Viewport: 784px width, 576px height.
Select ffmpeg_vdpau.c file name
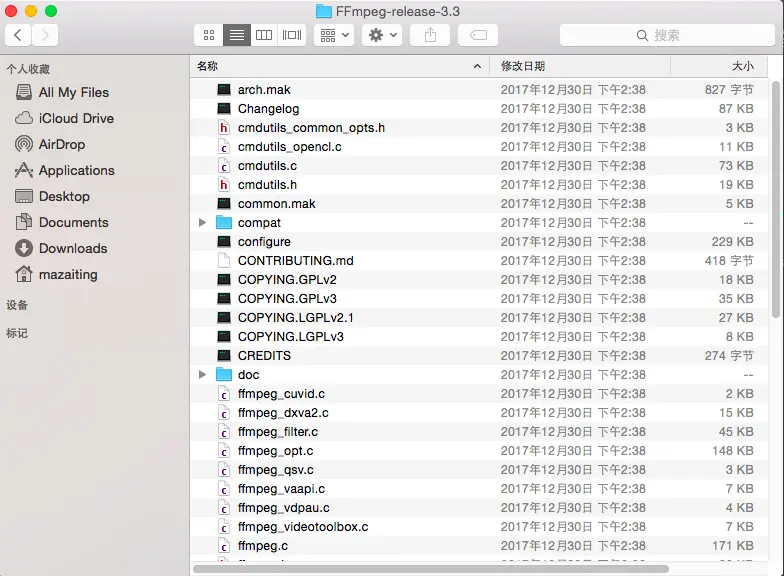click(x=284, y=508)
